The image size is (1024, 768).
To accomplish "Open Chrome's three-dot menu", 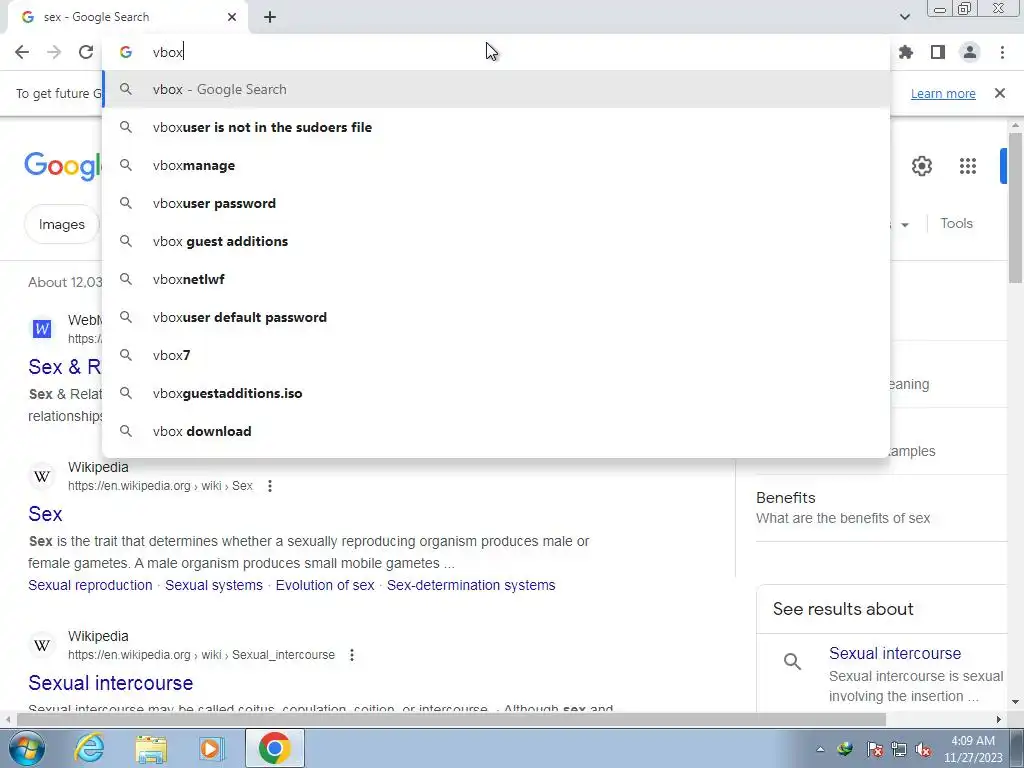I will click(1002, 52).
